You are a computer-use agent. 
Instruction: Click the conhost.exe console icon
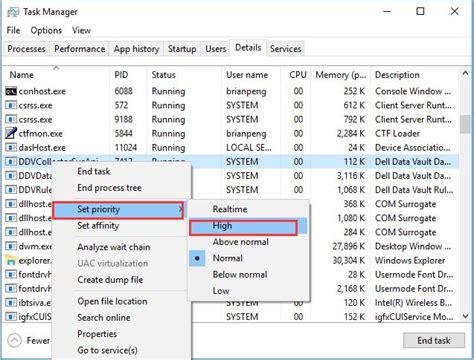click(x=11, y=91)
